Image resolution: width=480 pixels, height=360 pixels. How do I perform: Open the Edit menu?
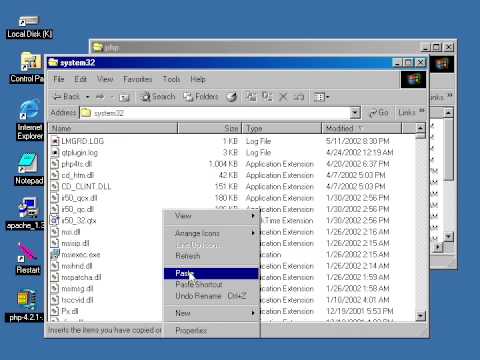point(80,79)
